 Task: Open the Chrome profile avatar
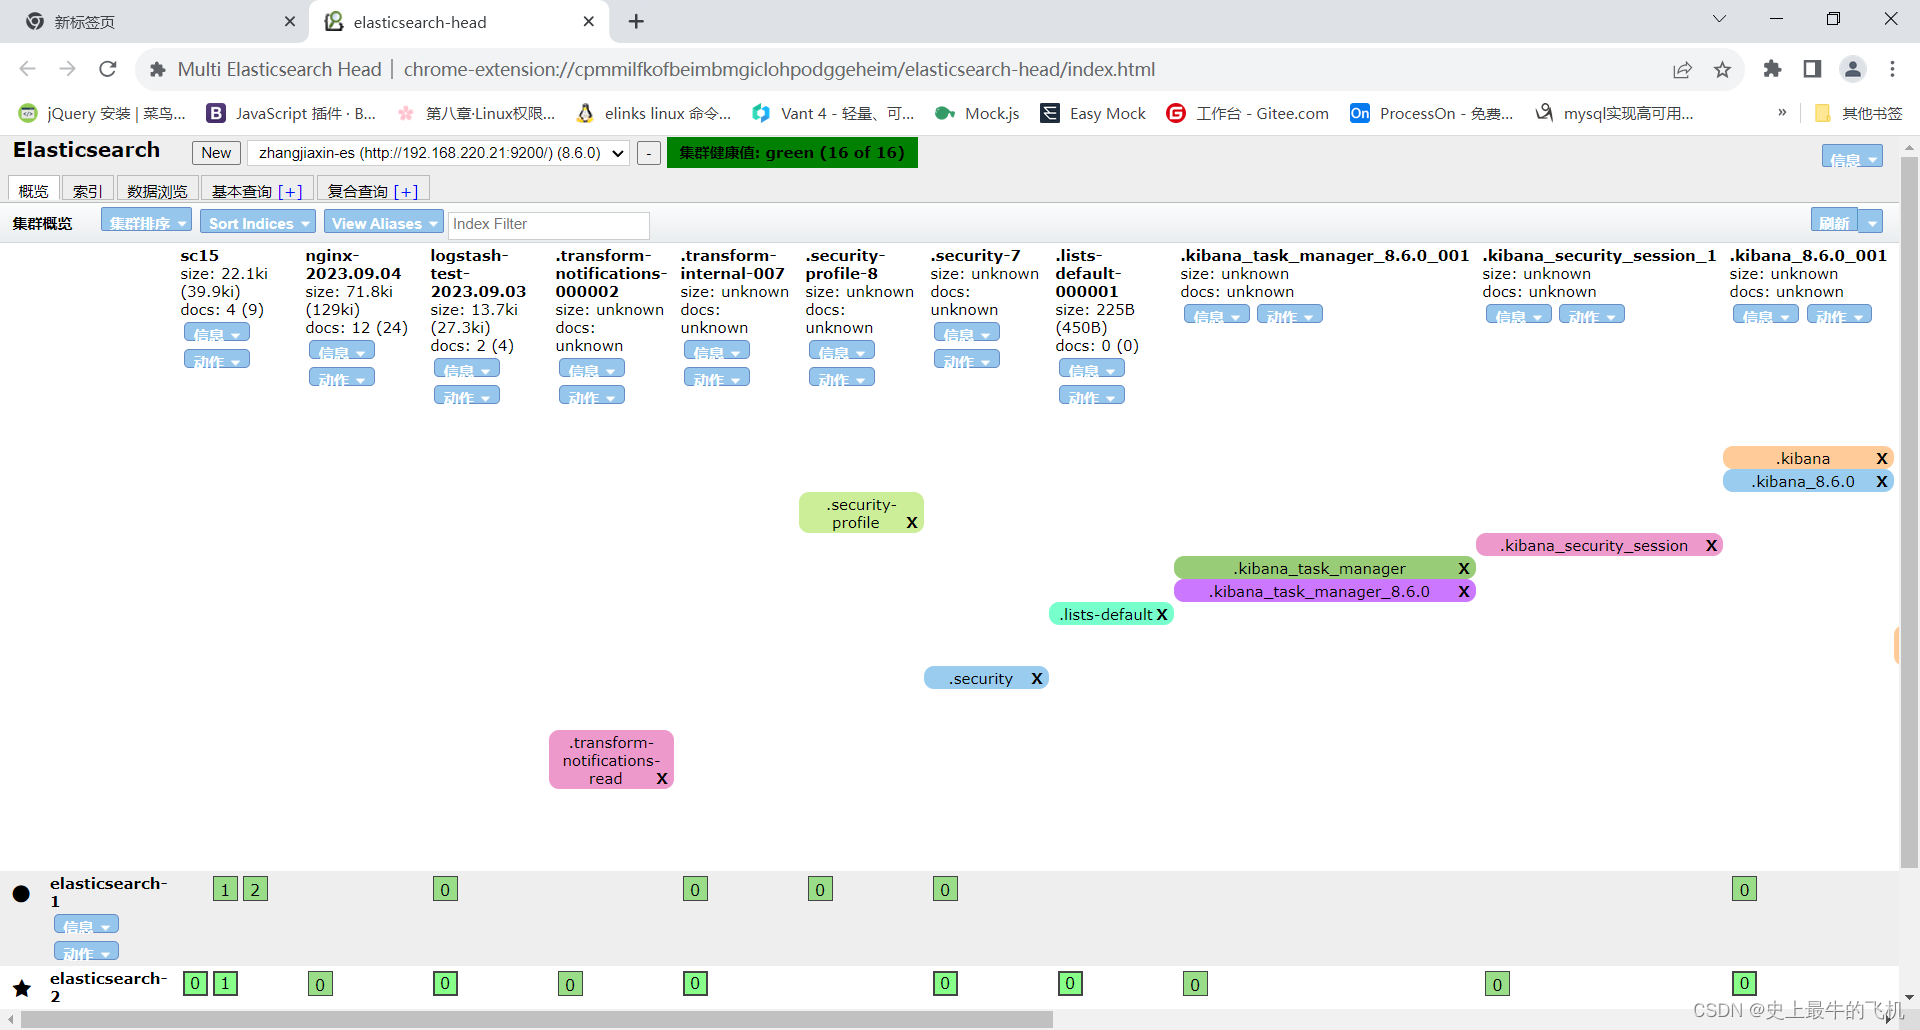pyautogui.click(x=1853, y=69)
